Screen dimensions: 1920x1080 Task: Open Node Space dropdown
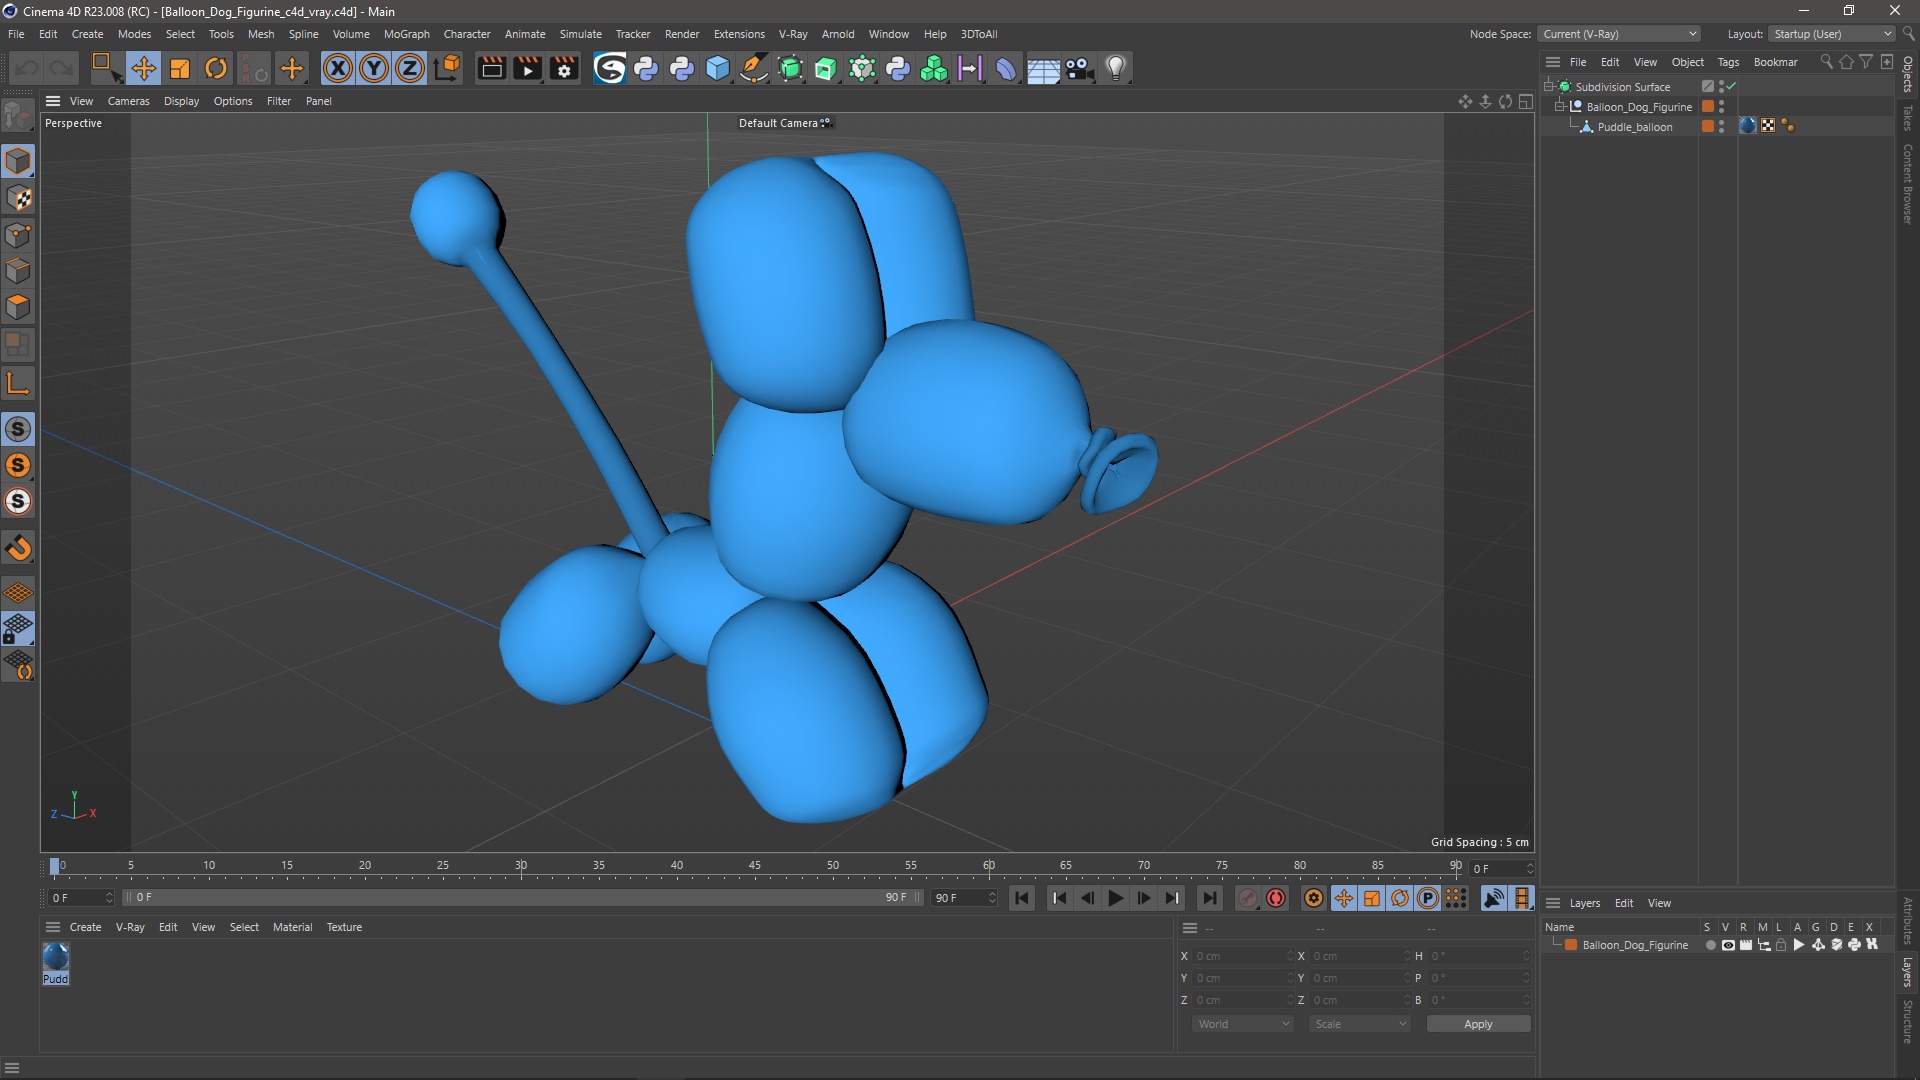tap(1619, 34)
